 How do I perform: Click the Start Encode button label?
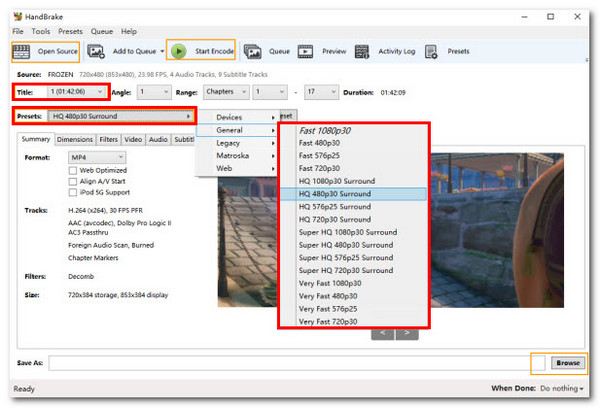(x=214, y=51)
